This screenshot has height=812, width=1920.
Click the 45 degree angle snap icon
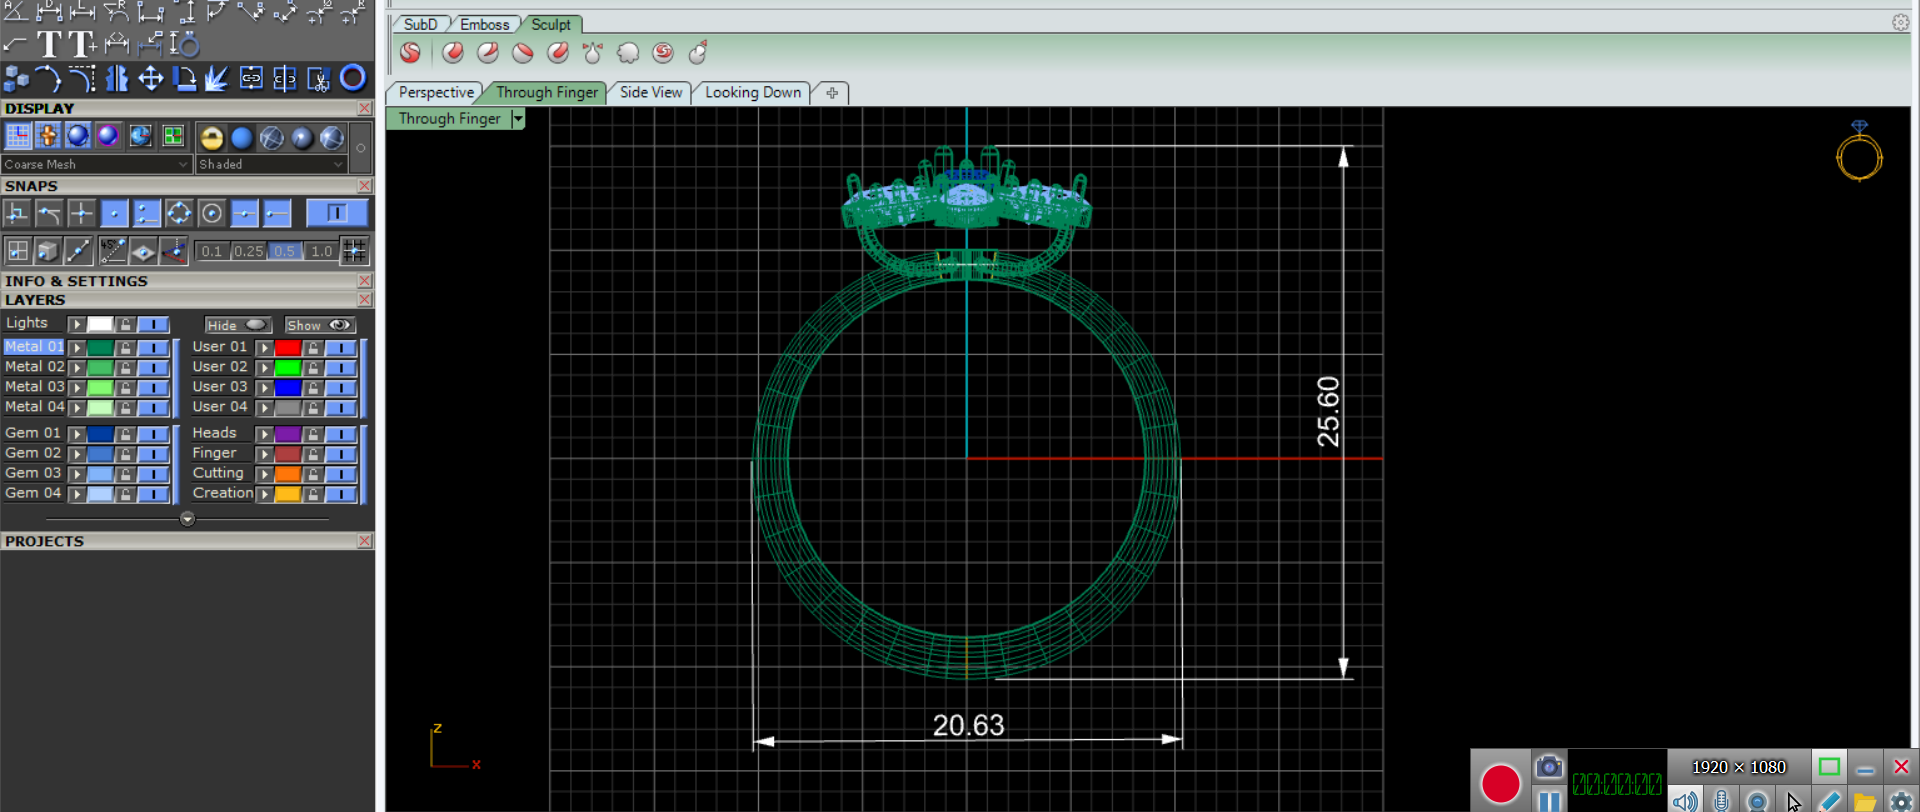(112, 251)
